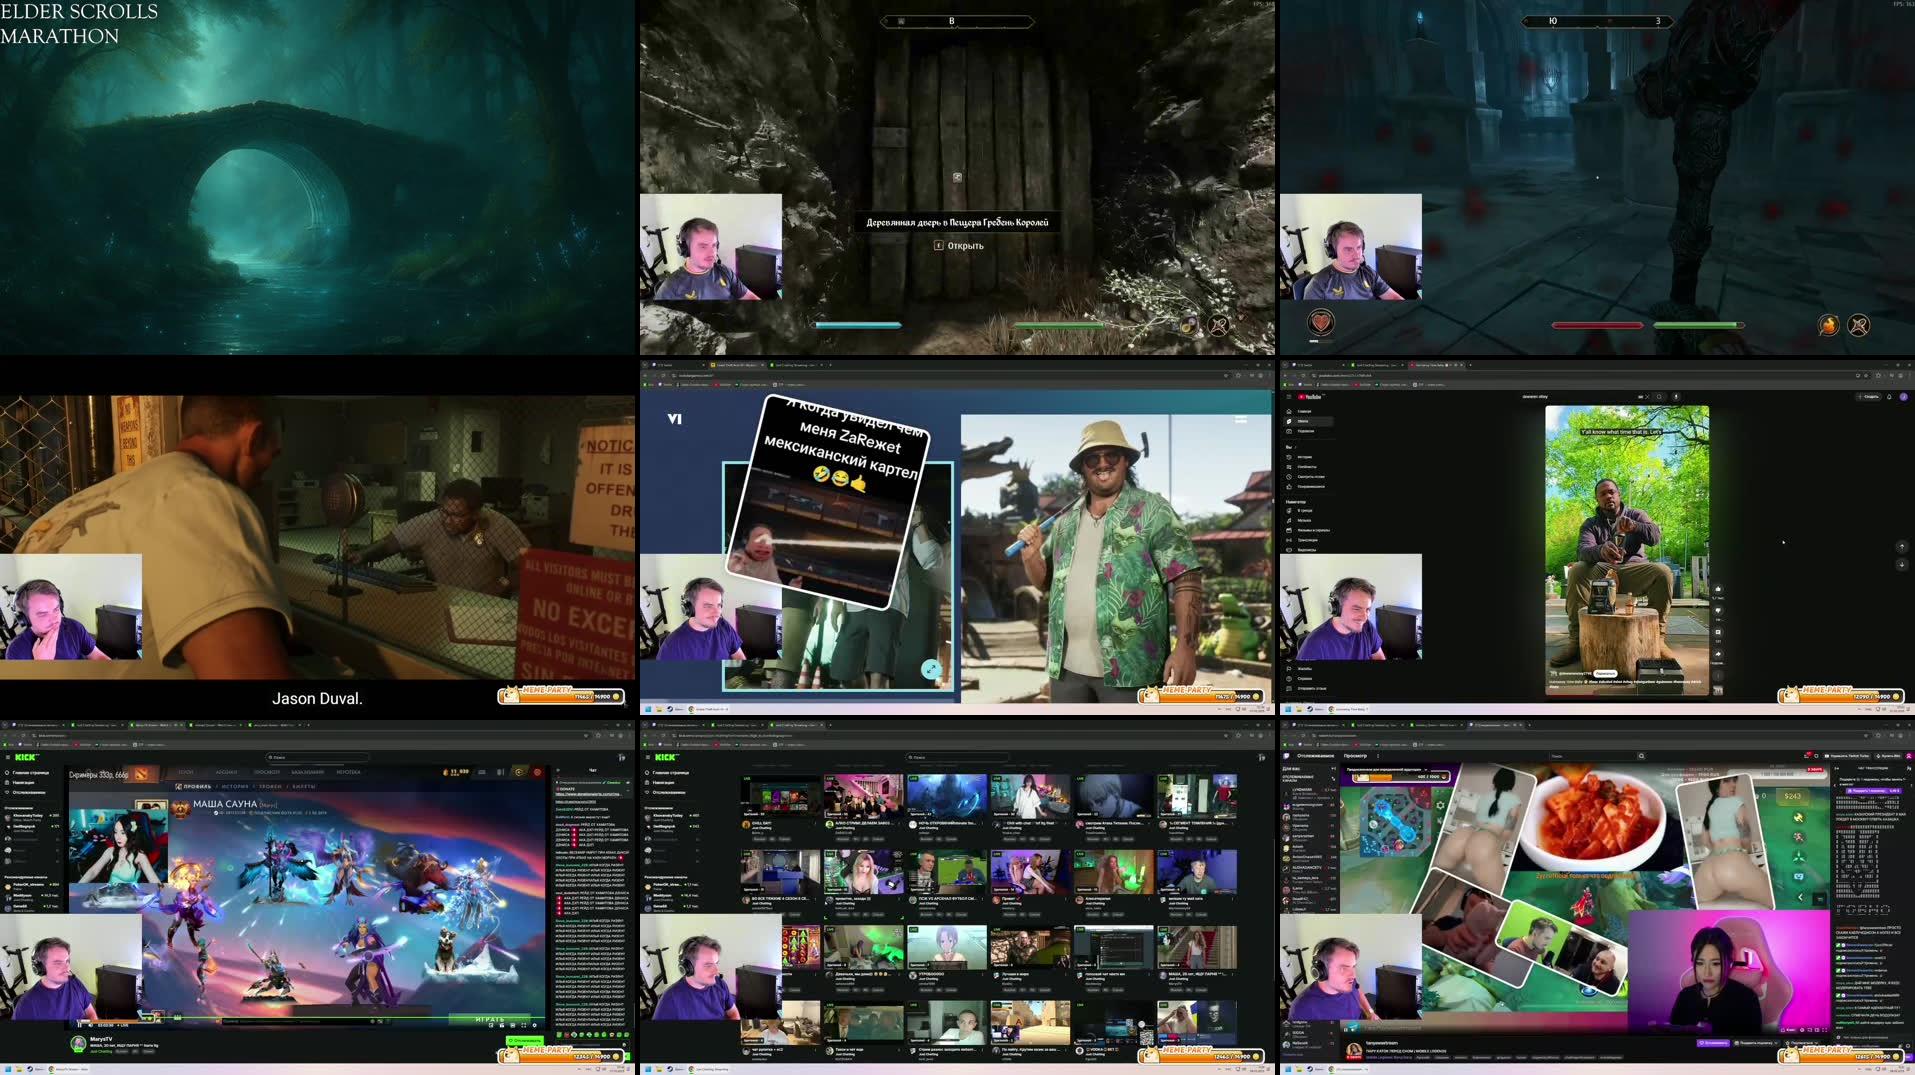Viewport: 1915px width, 1075px height.
Task: Open Steam from YouTube frame taskbar
Action: pos(1310,709)
